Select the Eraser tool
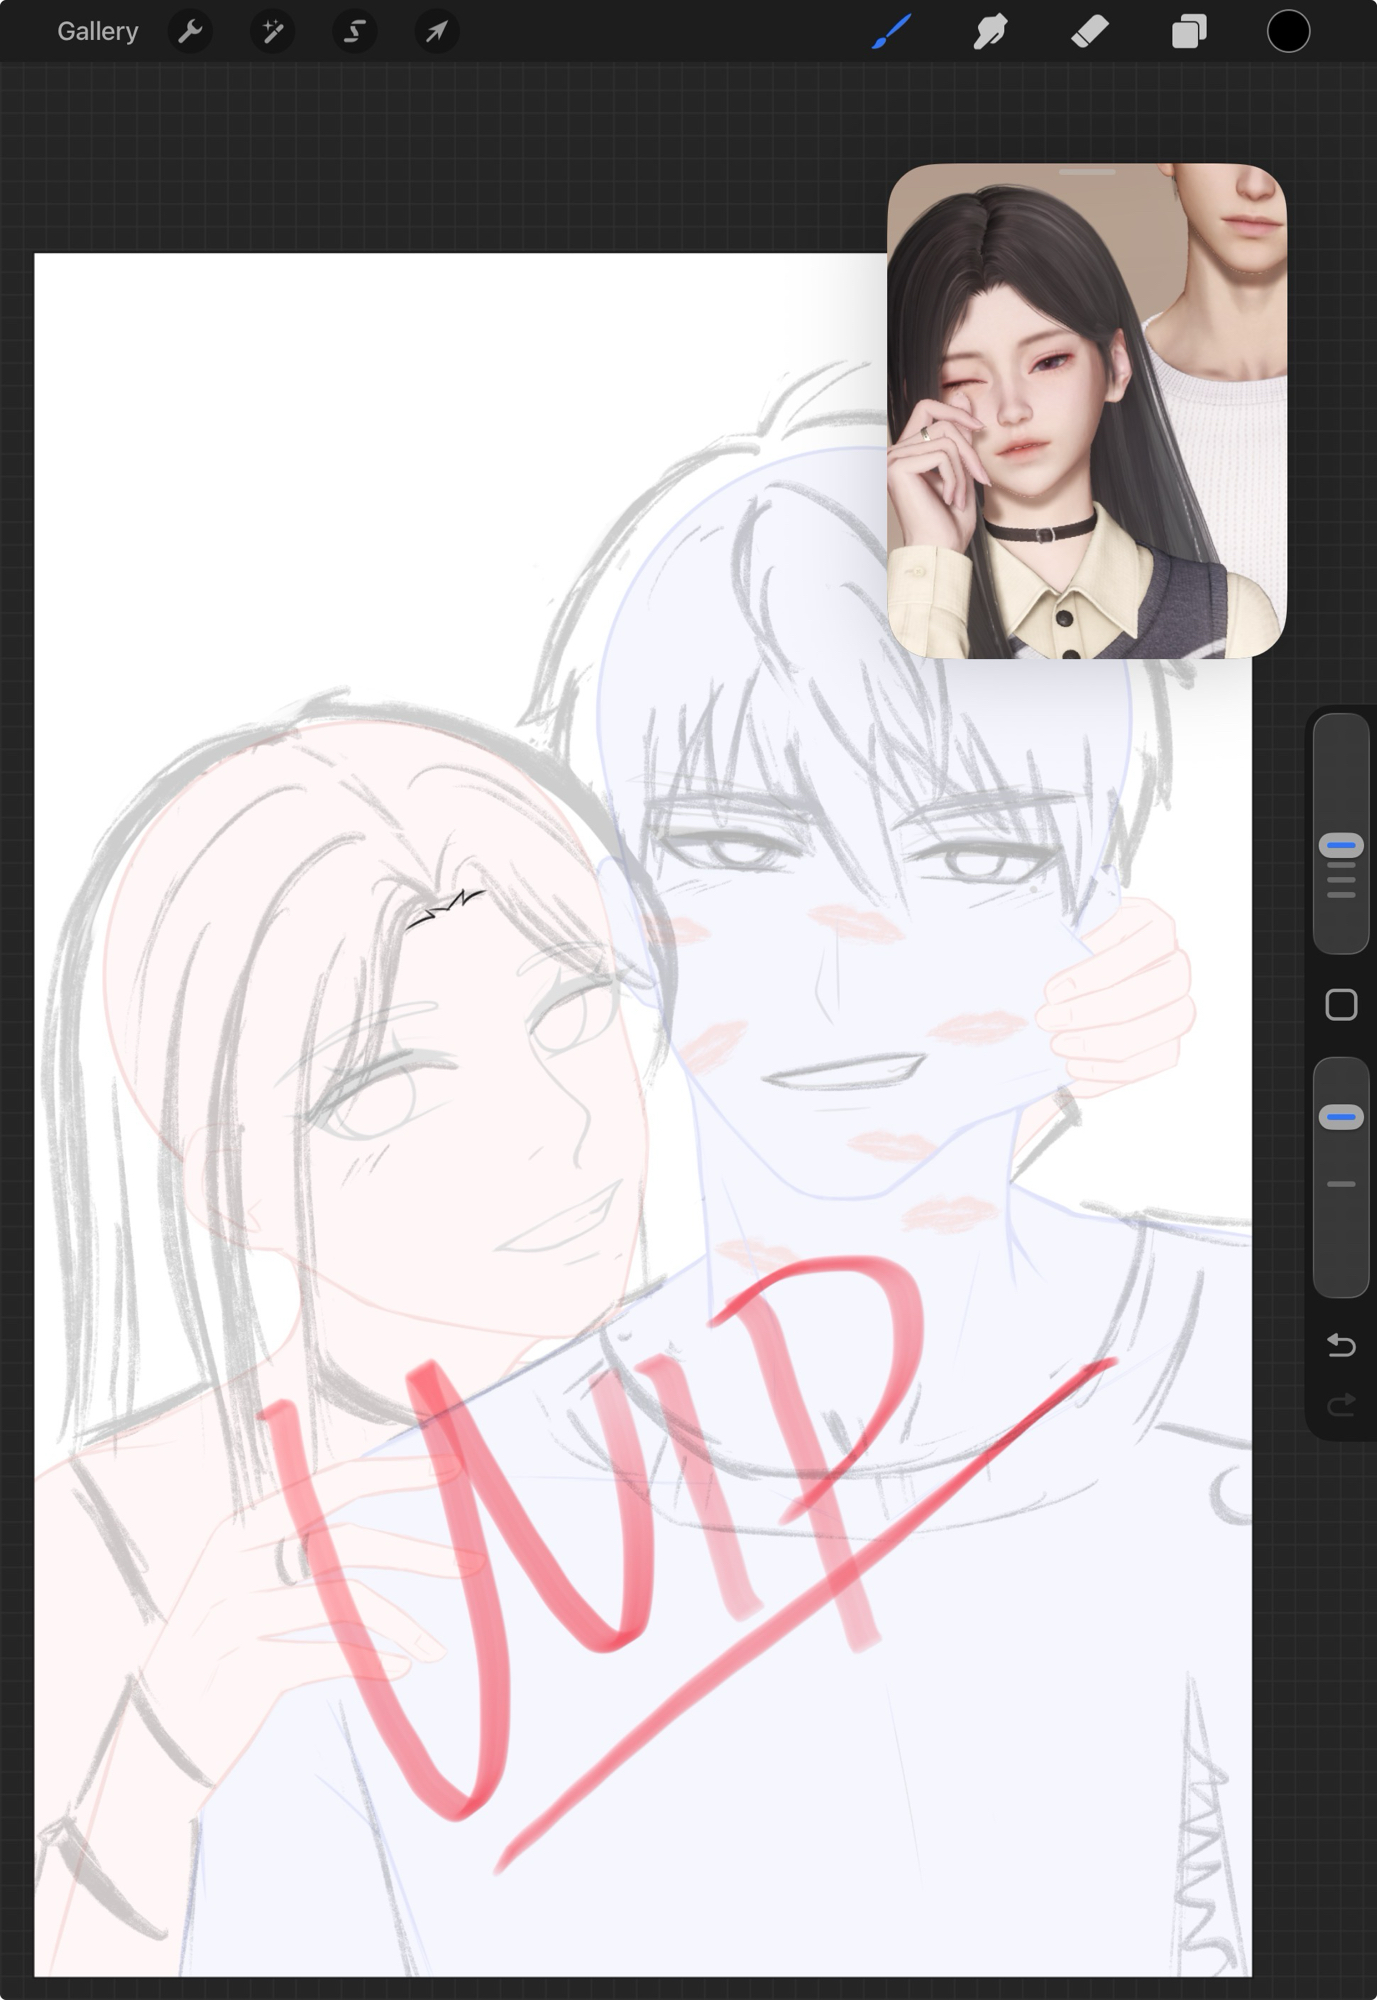 point(1089,32)
